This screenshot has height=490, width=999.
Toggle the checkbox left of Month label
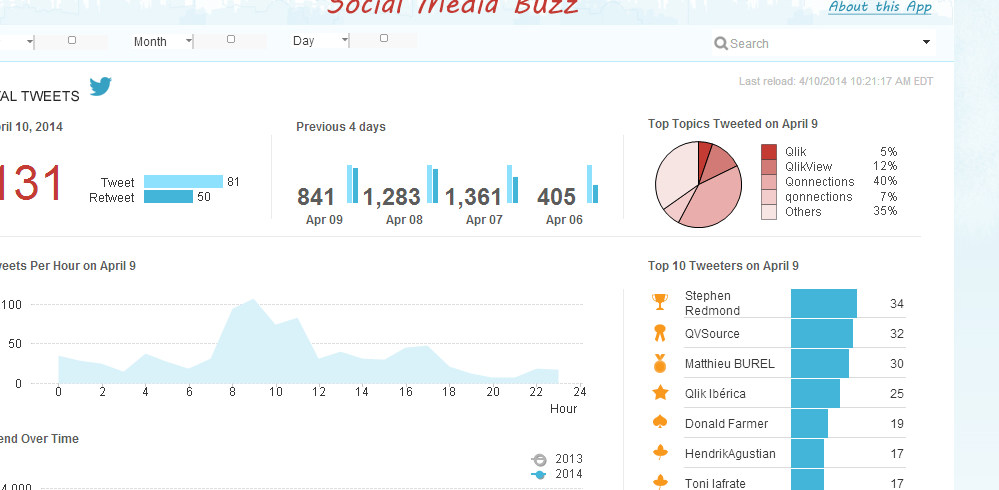[x=72, y=40]
